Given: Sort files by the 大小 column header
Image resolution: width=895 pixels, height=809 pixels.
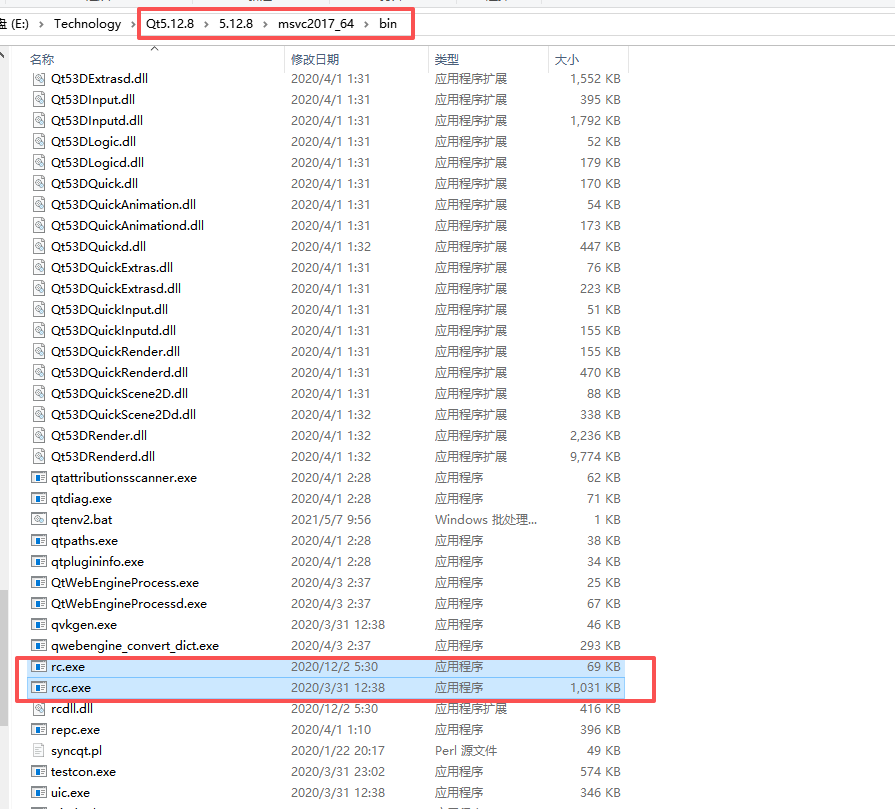Looking at the screenshot, I should [x=567, y=58].
